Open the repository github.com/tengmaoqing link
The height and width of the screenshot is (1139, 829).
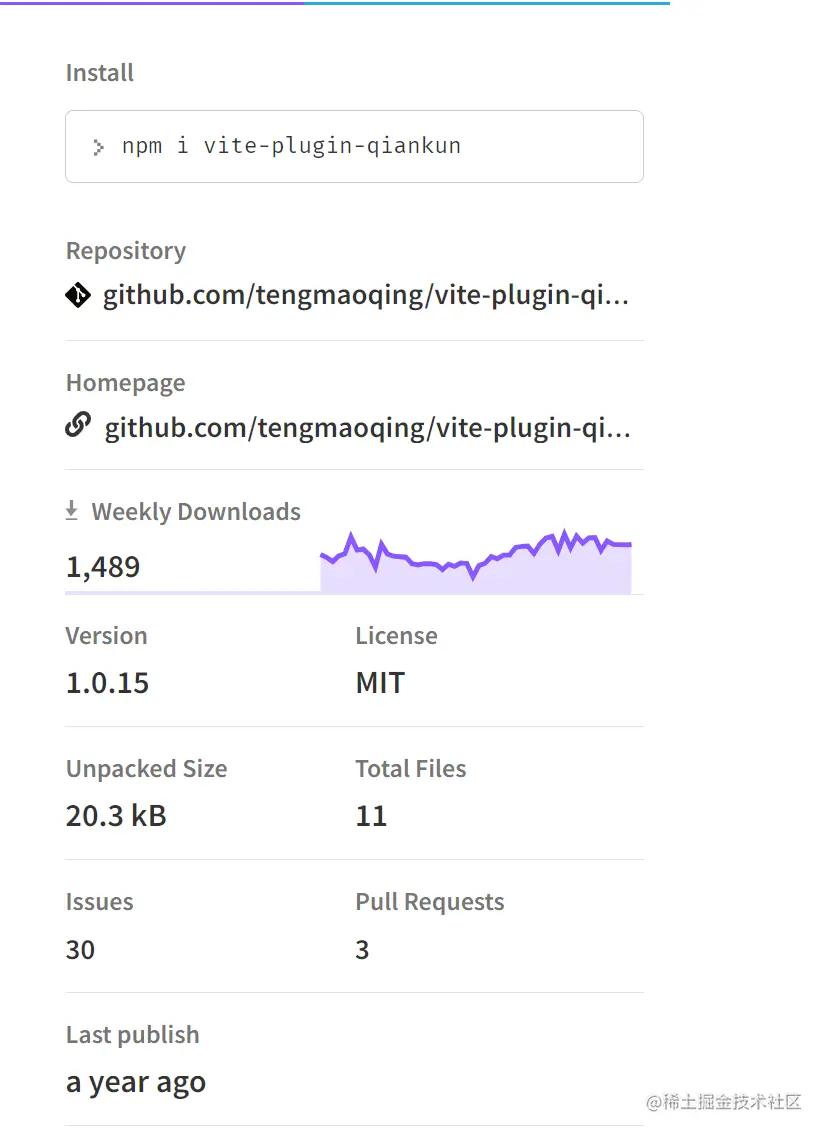click(366, 296)
